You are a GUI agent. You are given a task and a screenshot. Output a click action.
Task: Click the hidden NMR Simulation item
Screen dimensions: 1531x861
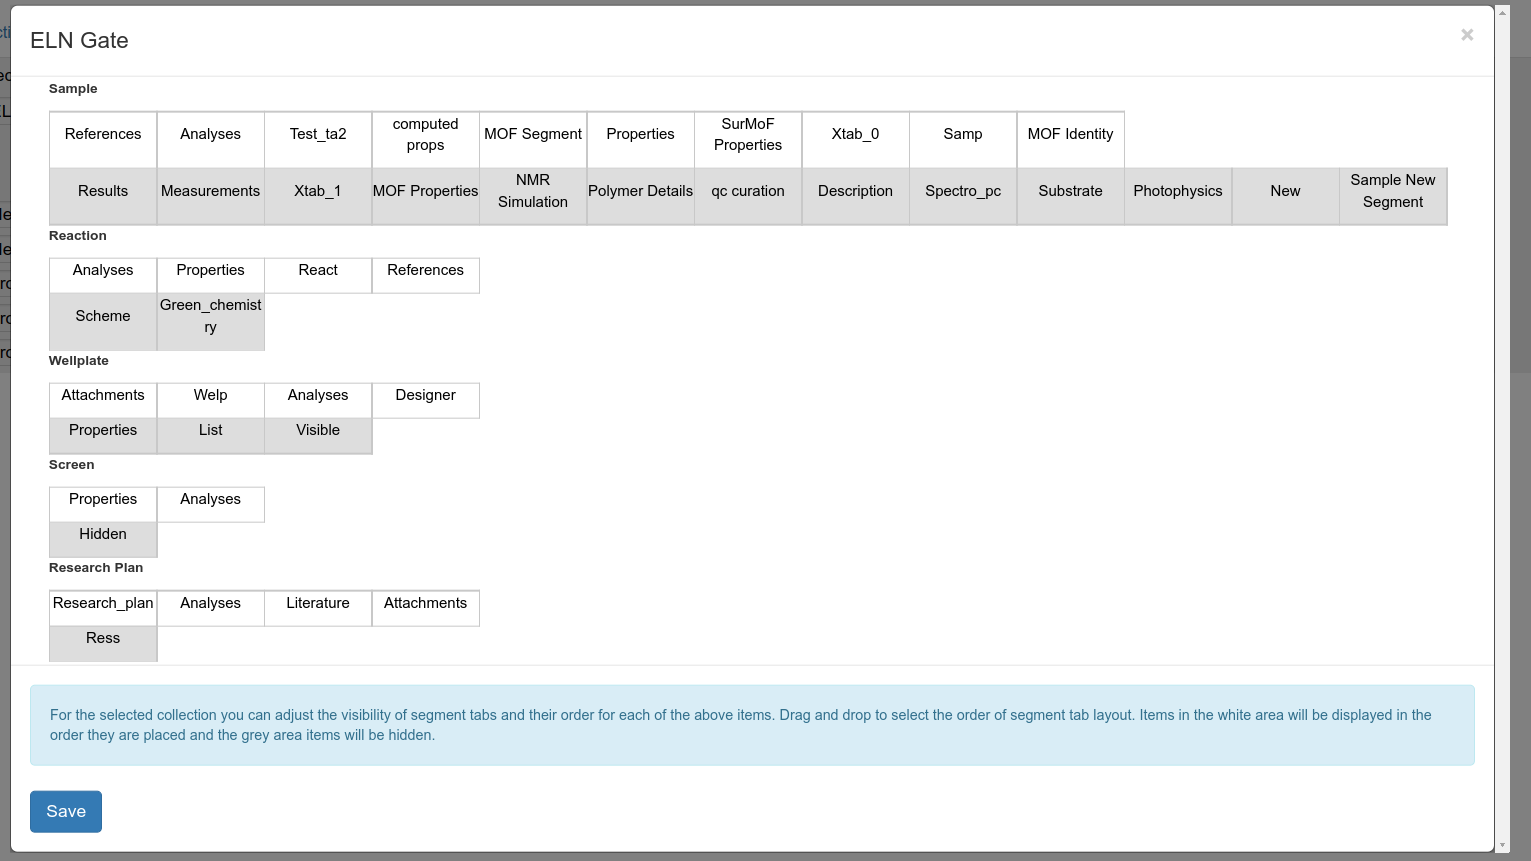click(x=533, y=191)
